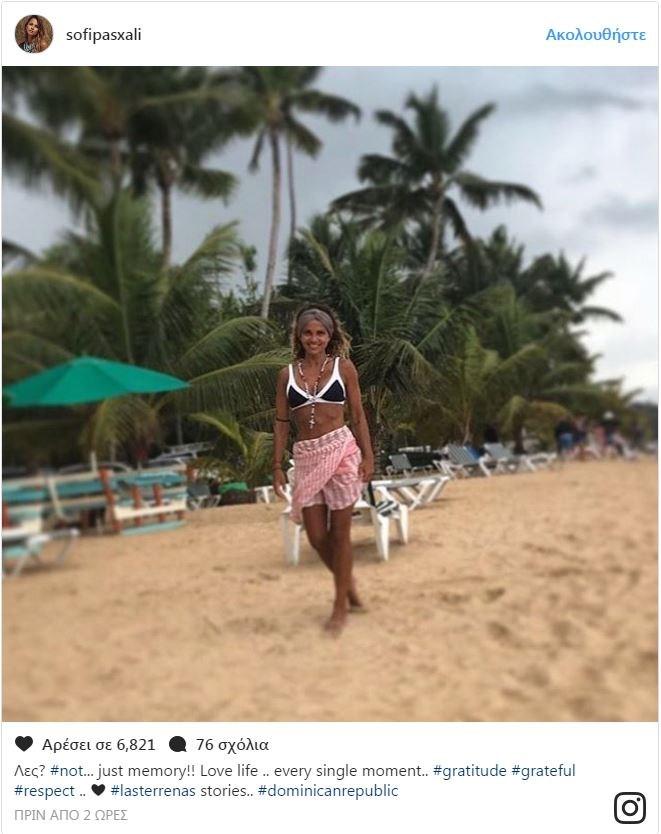
Task: Open the Instagram logo icon
Action: coord(630,807)
